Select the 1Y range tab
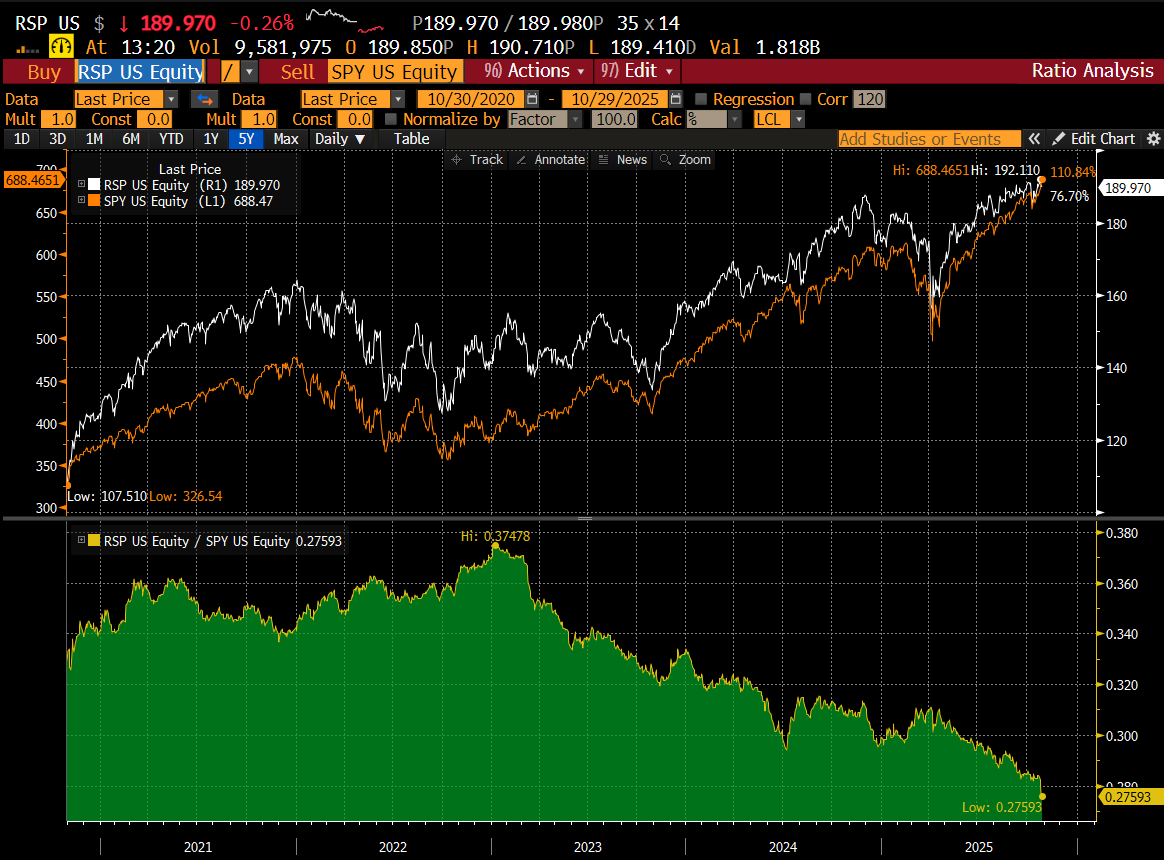The image size is (1164, 860). 211,139
